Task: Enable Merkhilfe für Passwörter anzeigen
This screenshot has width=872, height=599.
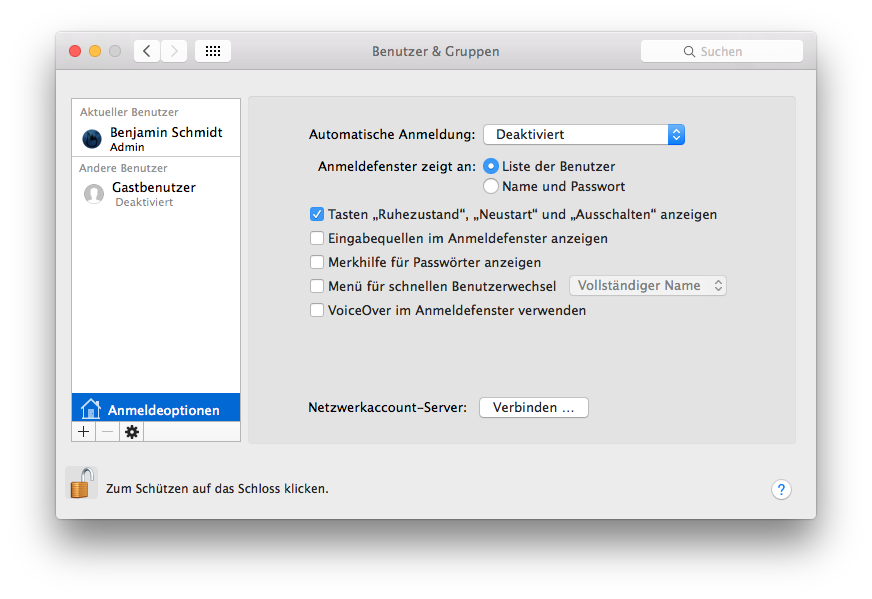Action: pos(317,262)
